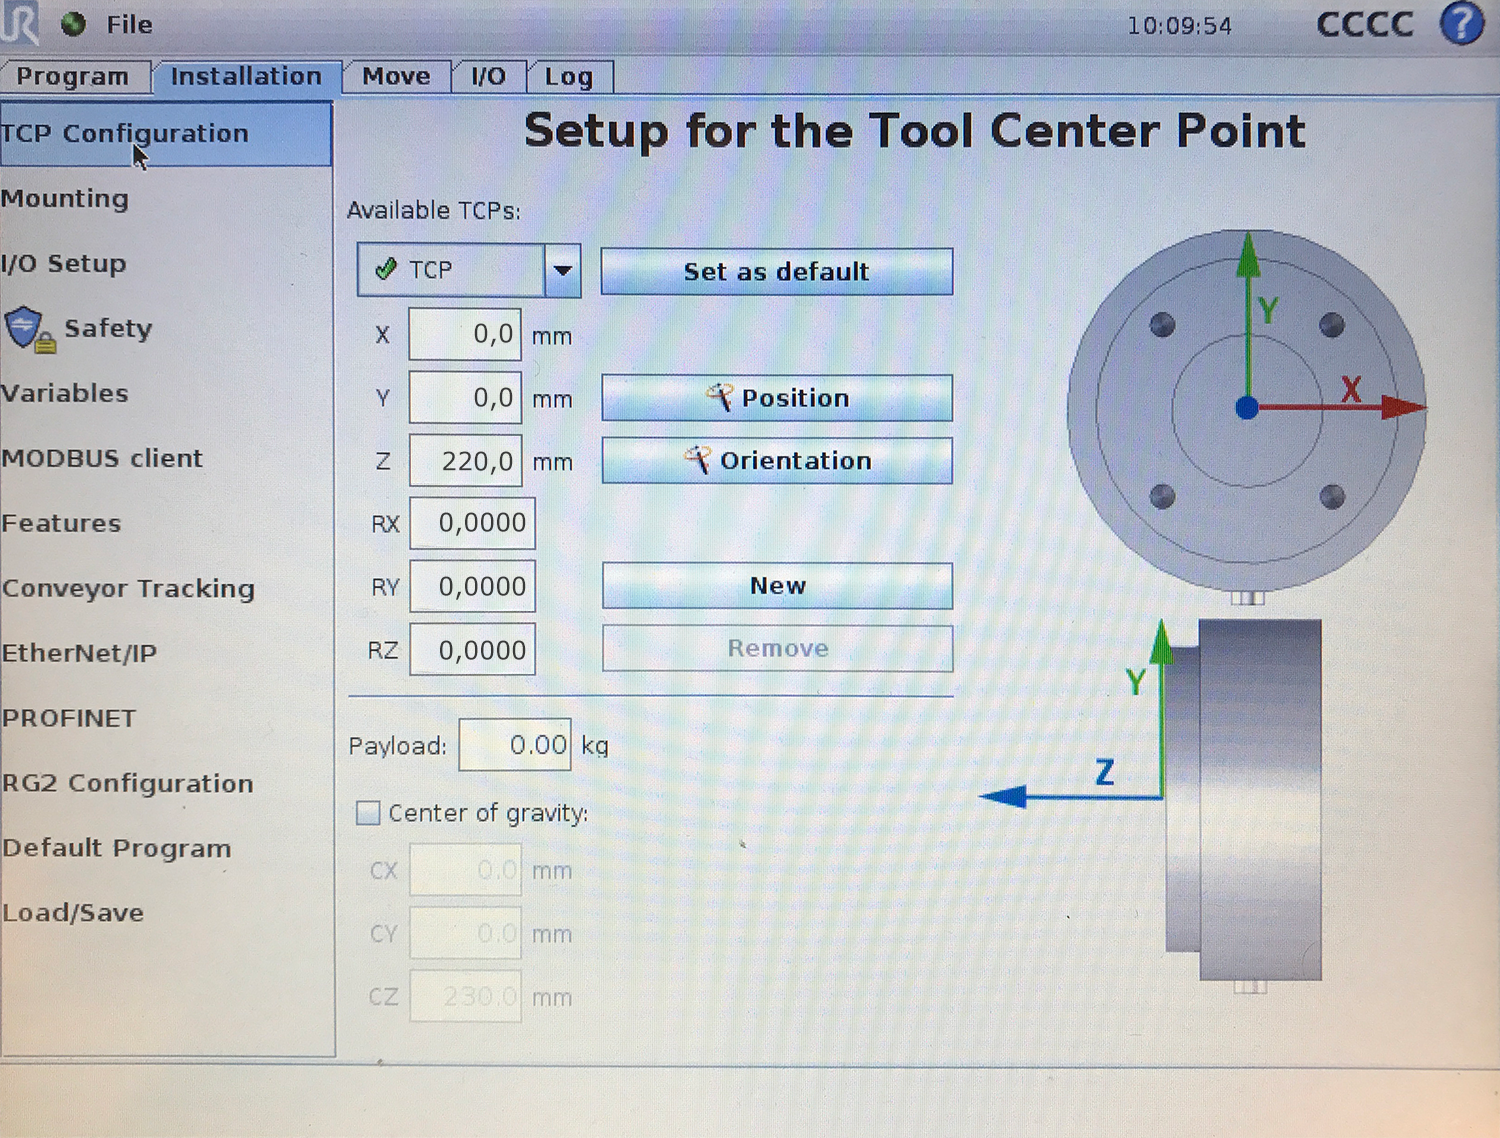The height and width of the screenshot is (1138, 1500).
Task: Go to the Move tab
Action: point(396,77)
